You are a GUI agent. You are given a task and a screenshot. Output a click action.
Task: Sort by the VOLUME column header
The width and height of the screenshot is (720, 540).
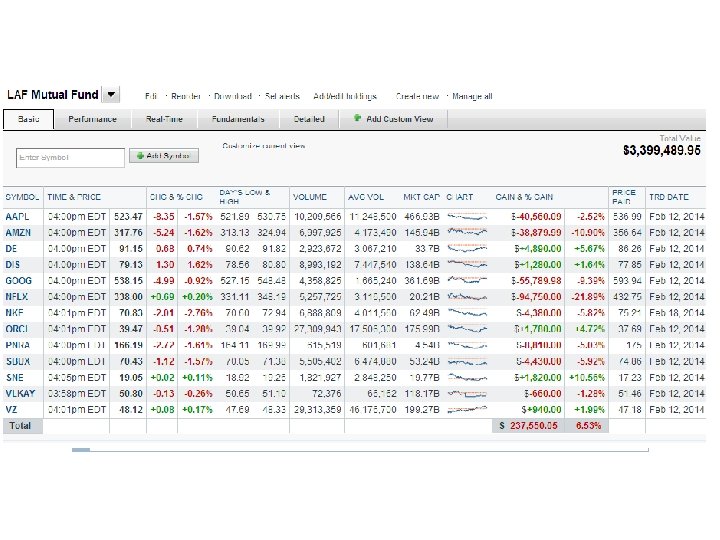310,197
